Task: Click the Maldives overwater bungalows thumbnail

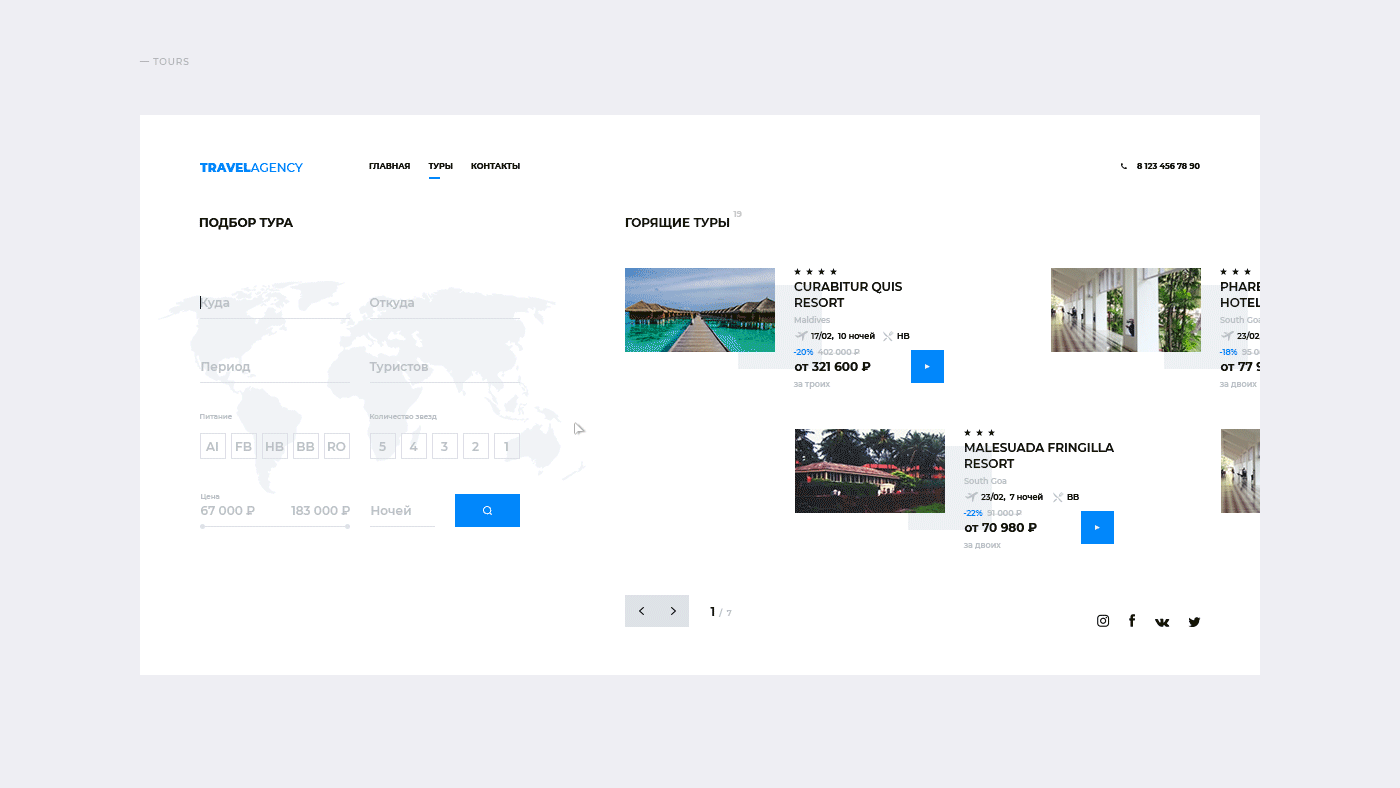Action: pyautogui.click(x=699, y=310)
